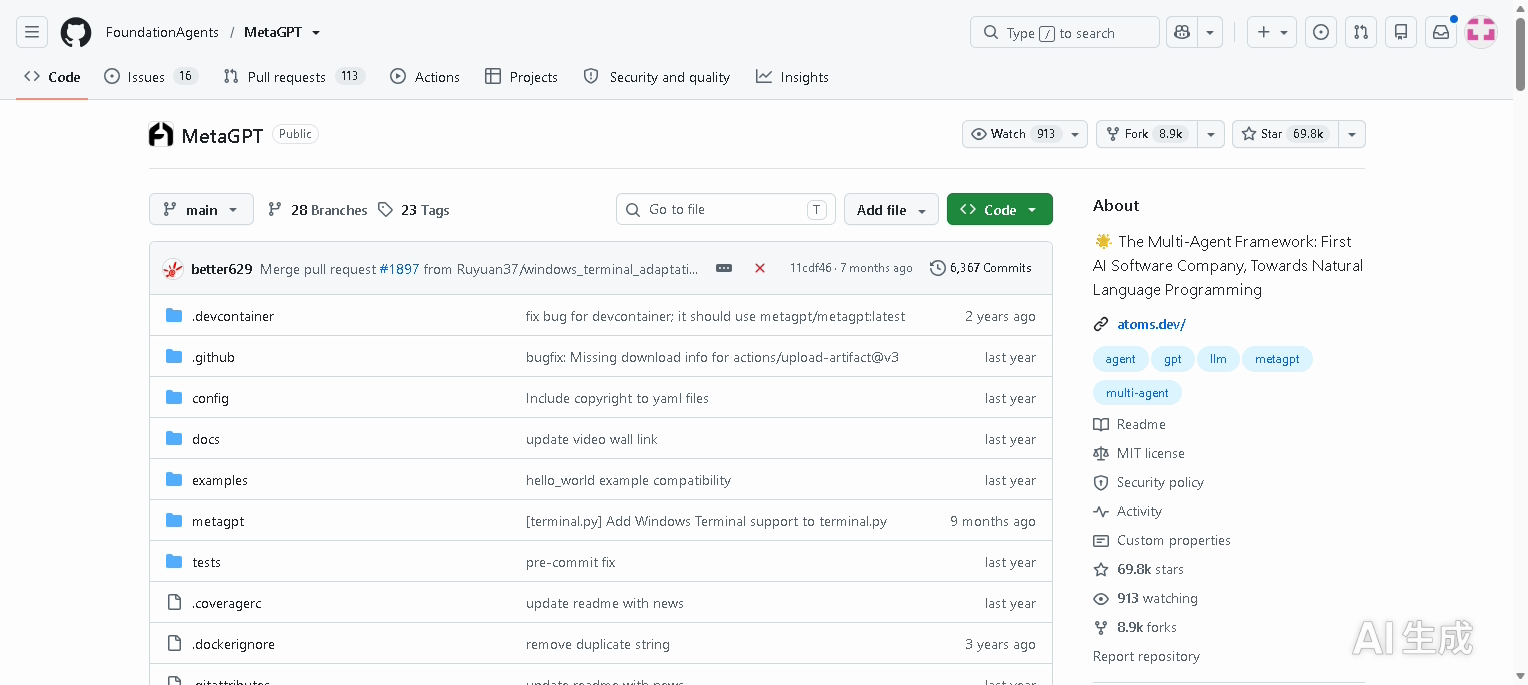Click the config folder icon

tap(174, 398)
